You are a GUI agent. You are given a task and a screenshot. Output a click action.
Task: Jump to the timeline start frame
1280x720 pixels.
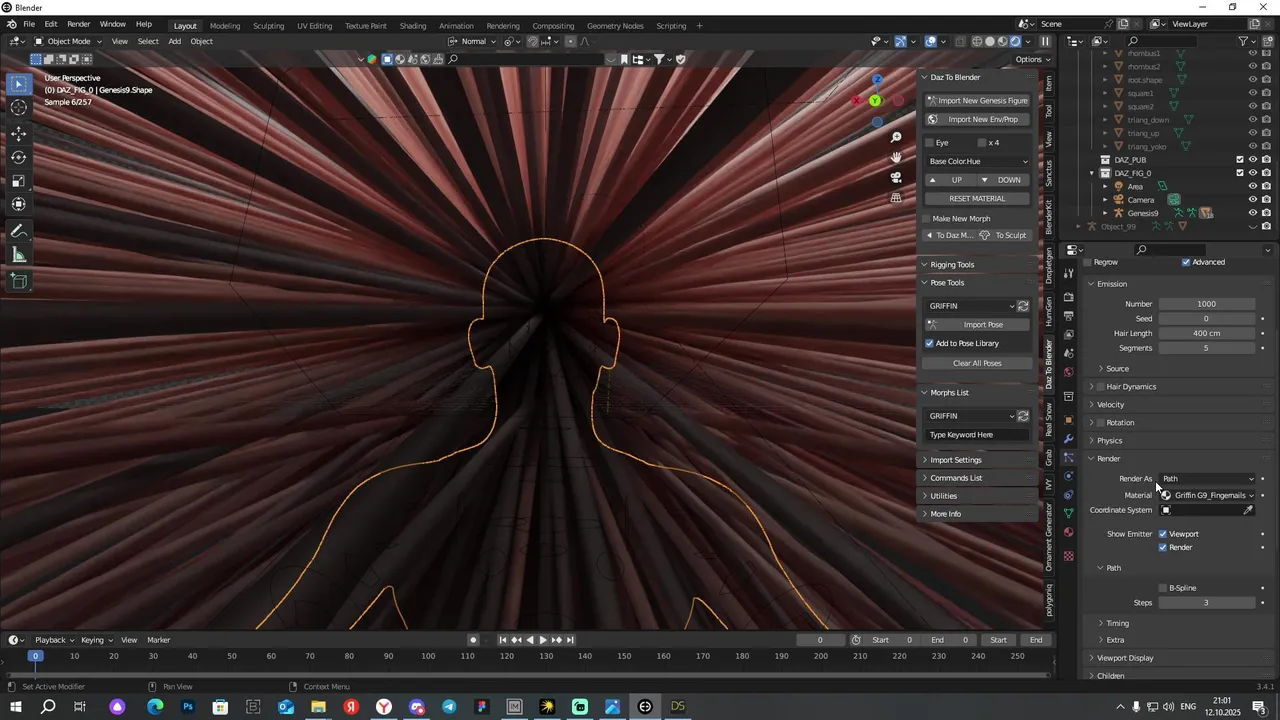503,640
